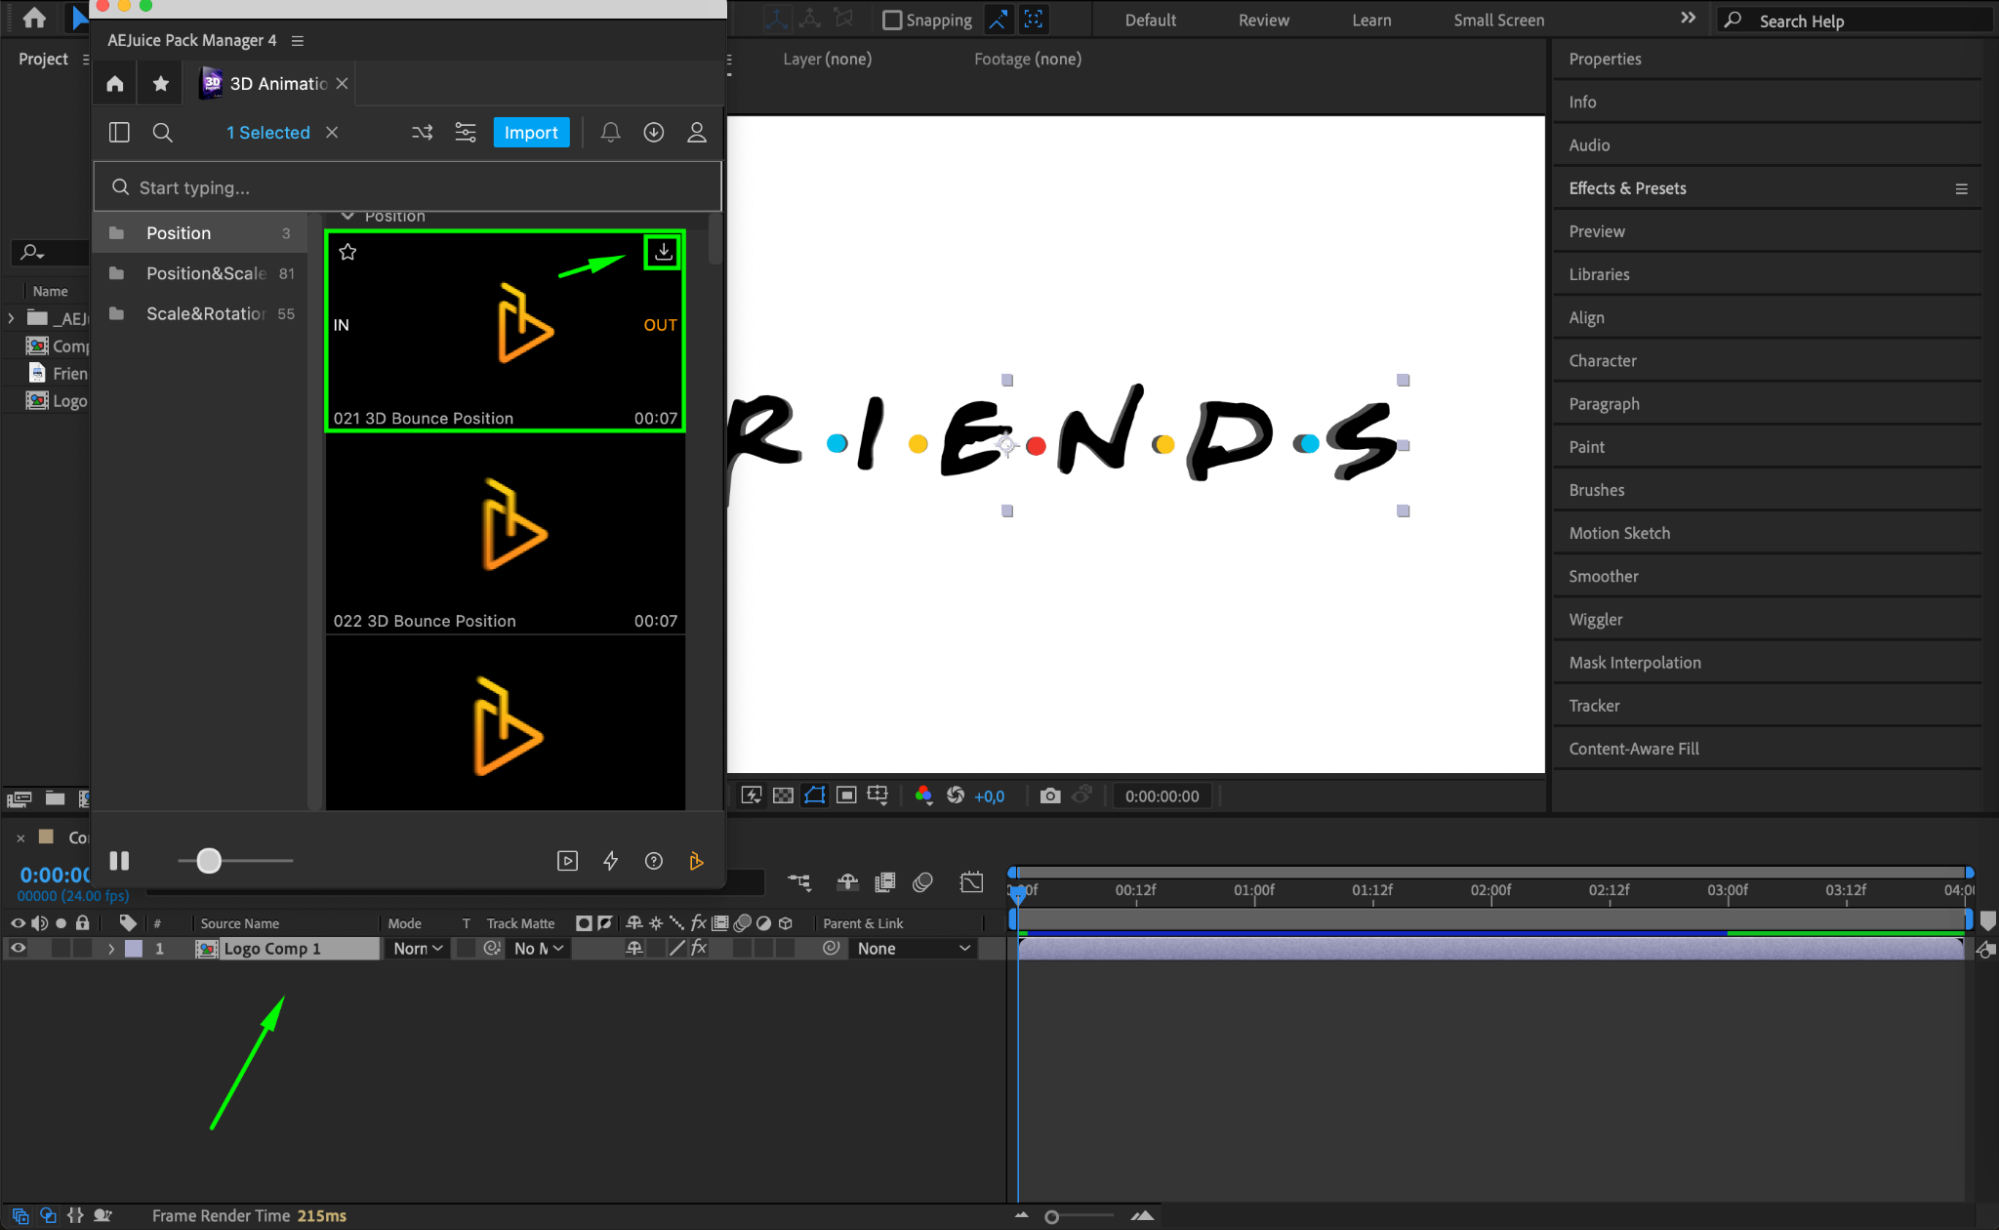Go to Pack Manager home icon
The height and width of the screenshot is (1230, 1999).
click(115, 84)
